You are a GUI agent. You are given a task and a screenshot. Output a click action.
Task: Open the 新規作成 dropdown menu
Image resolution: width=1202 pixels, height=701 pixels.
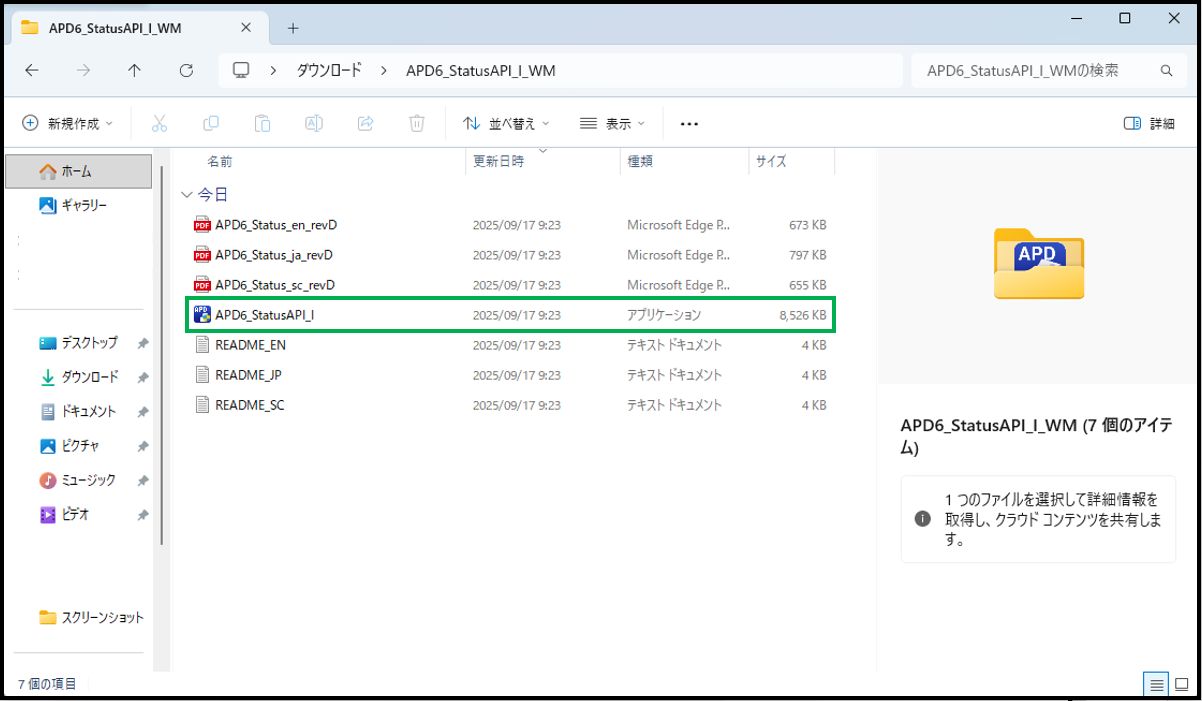68,123
